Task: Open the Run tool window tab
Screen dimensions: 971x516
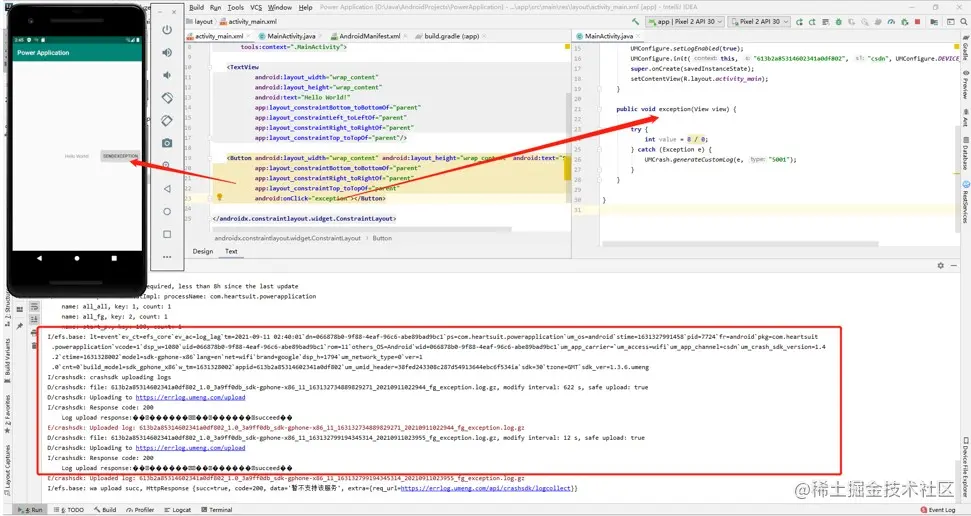Action: coord(30,510)
